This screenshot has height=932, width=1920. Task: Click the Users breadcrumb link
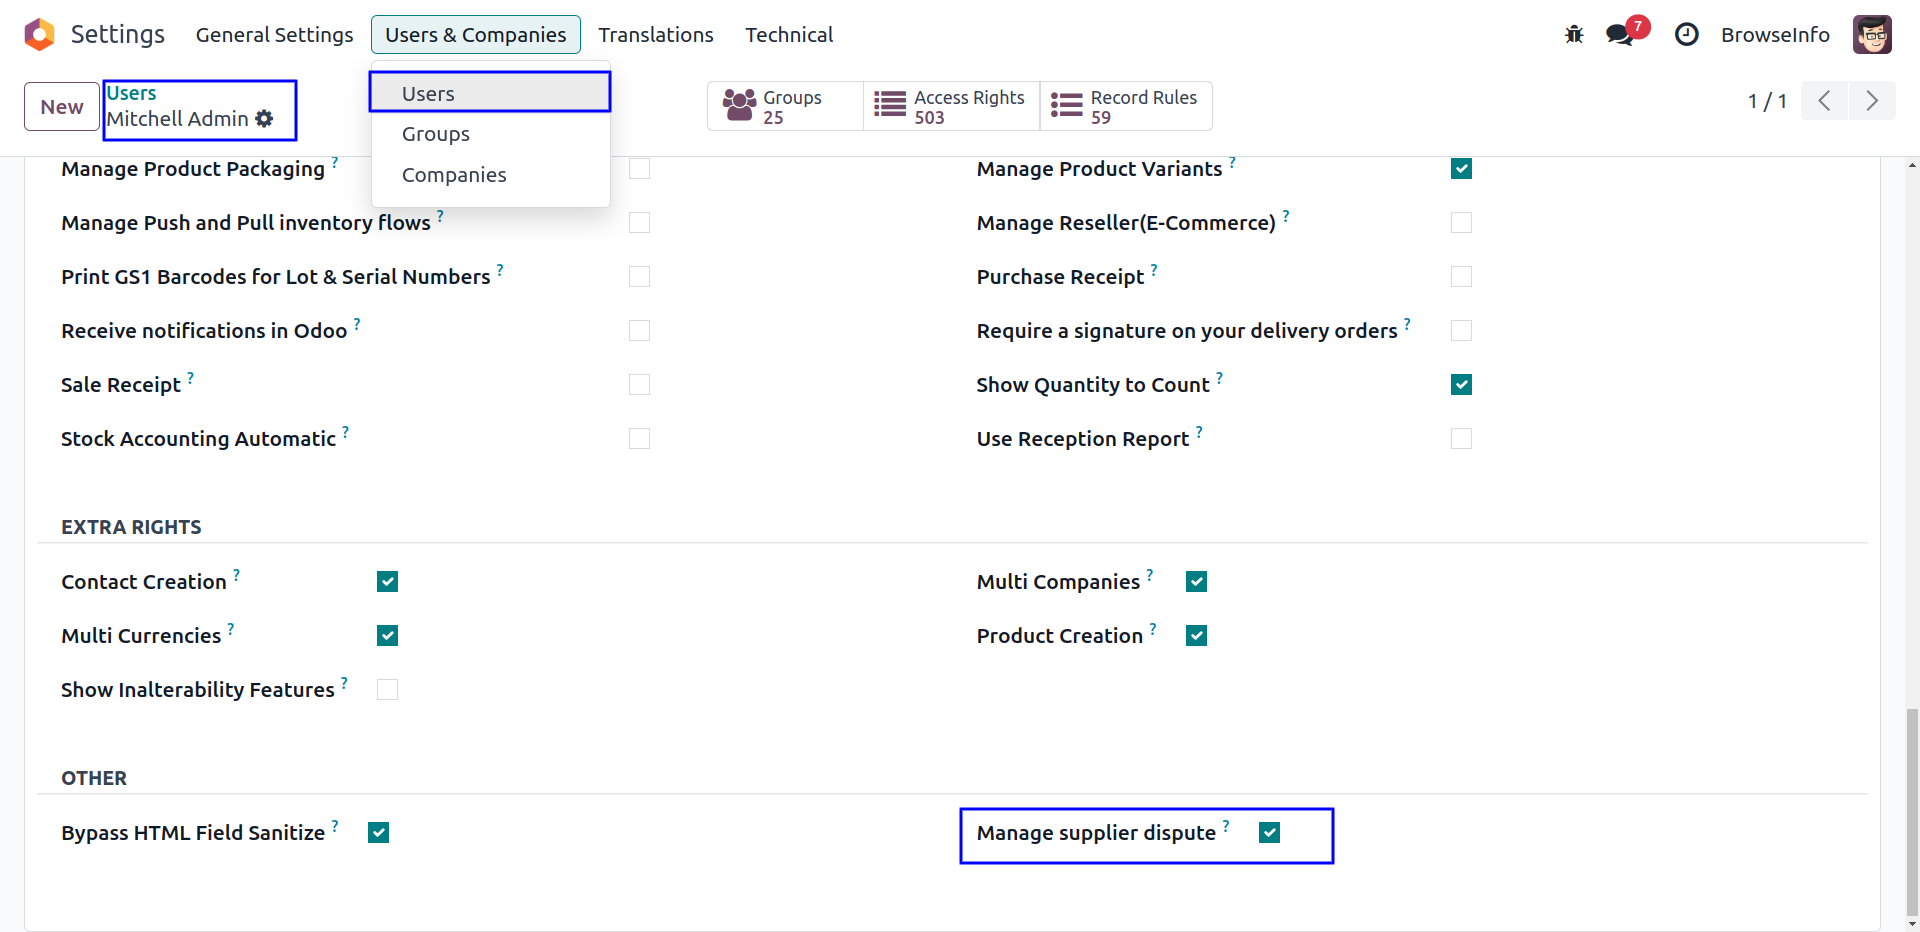click(x=131, y=93)
